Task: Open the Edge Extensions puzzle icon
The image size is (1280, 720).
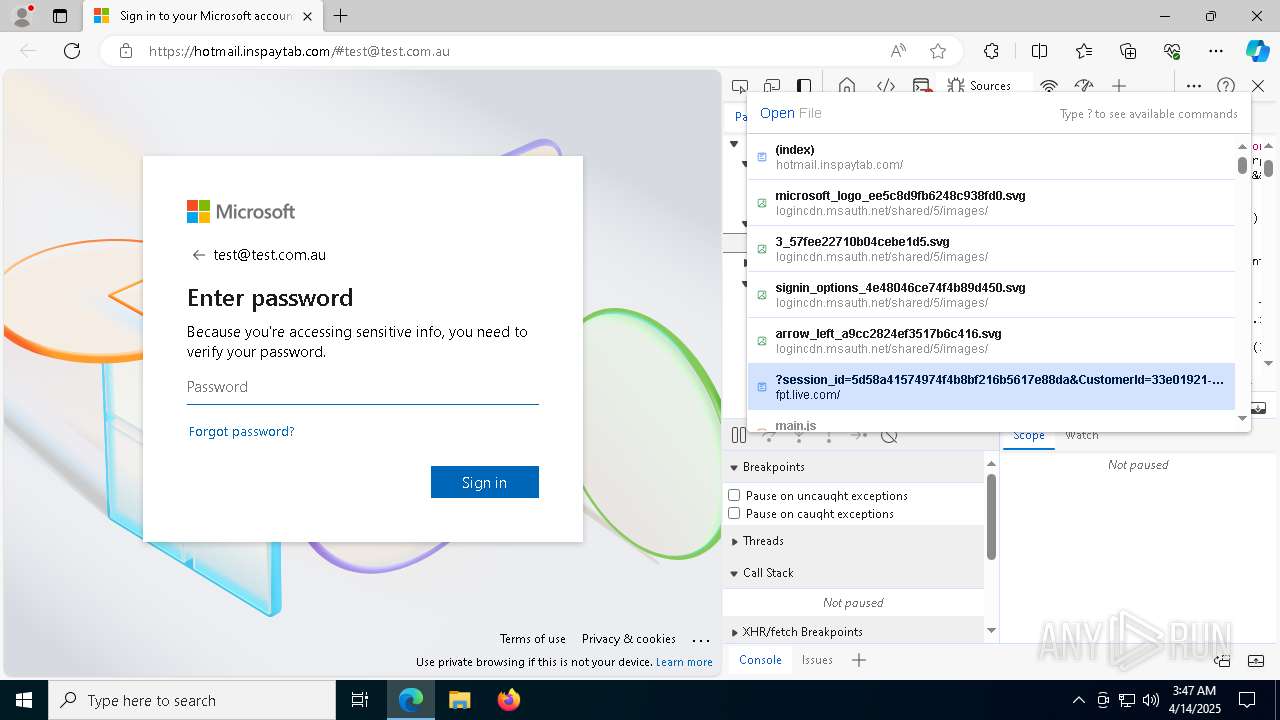Action: (x=991, y=51)
